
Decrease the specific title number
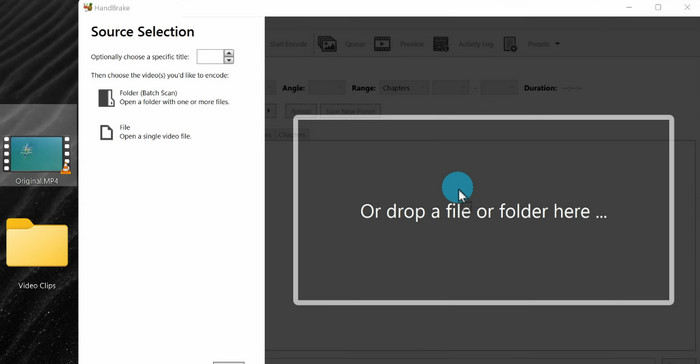point(229,60)
